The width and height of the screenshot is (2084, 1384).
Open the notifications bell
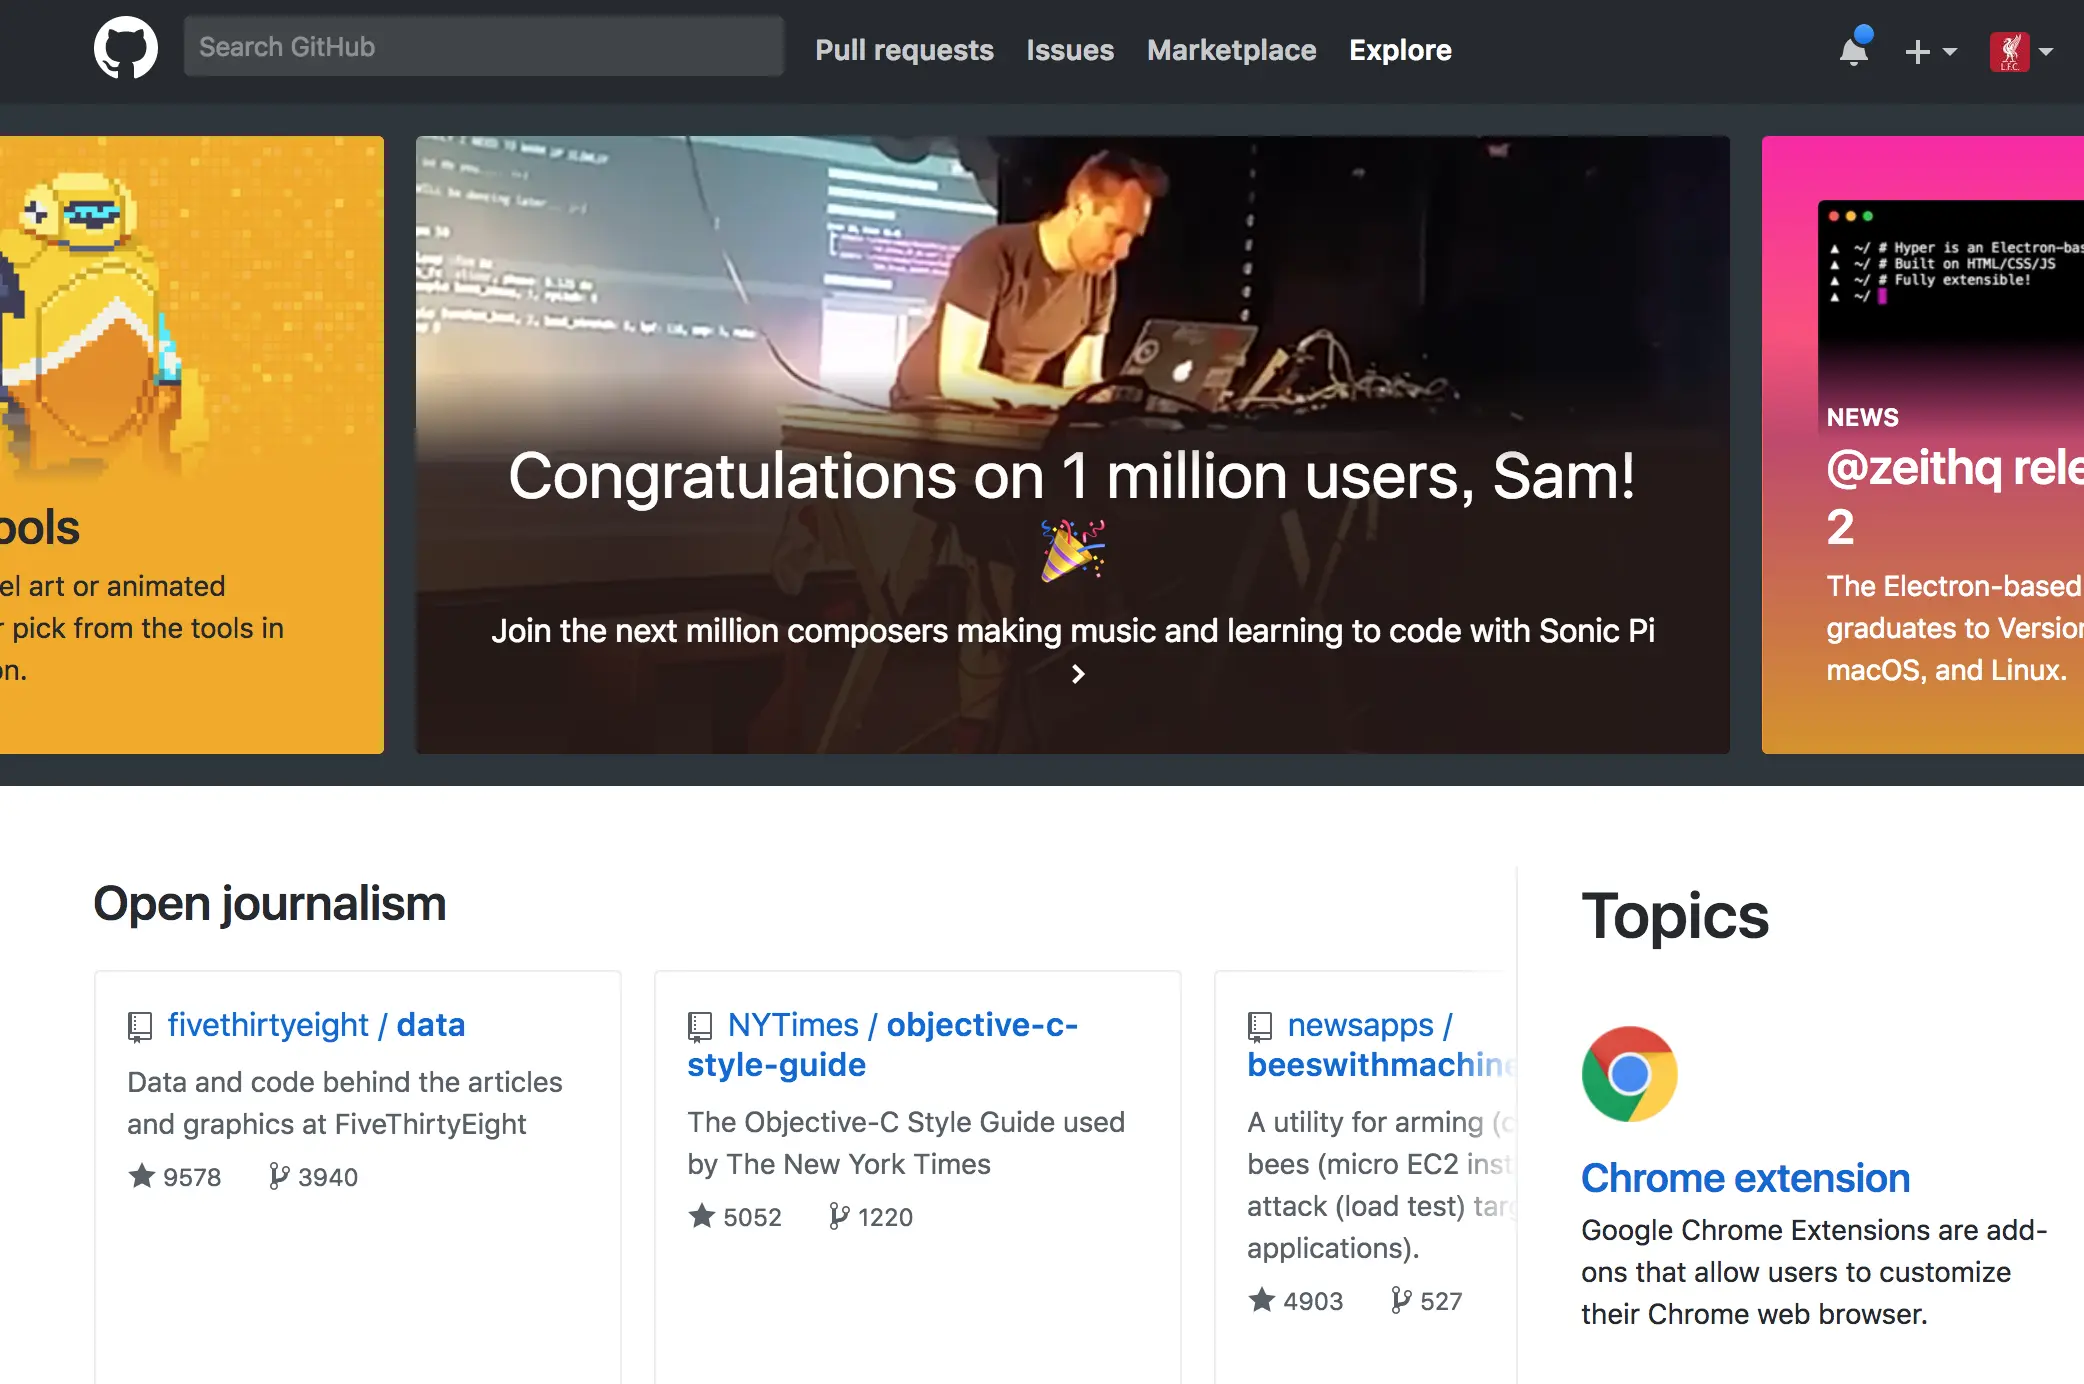click(x=1853, y=50)
